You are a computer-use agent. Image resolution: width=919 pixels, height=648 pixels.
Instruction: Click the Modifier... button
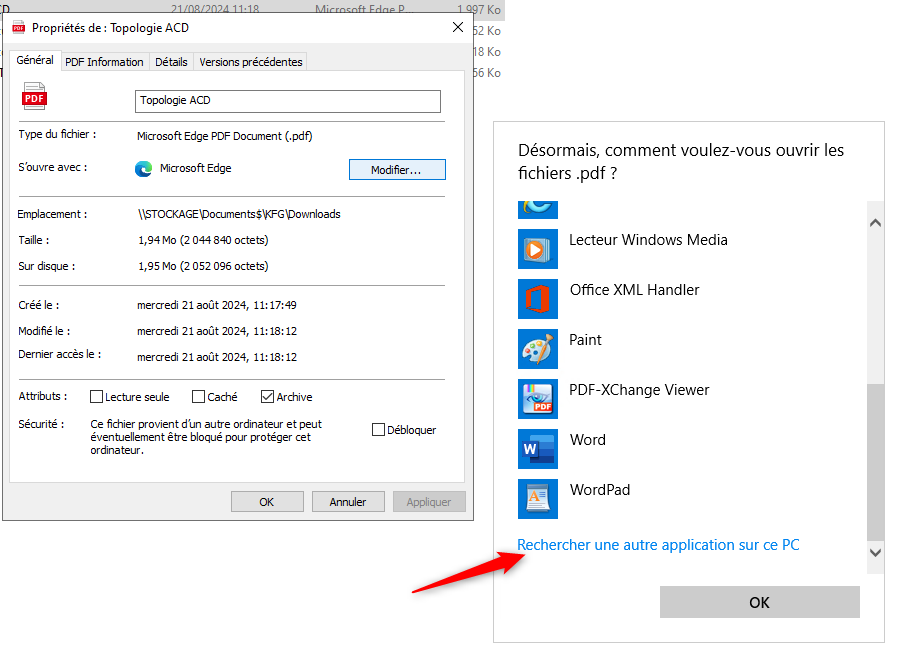pos(396,170)
